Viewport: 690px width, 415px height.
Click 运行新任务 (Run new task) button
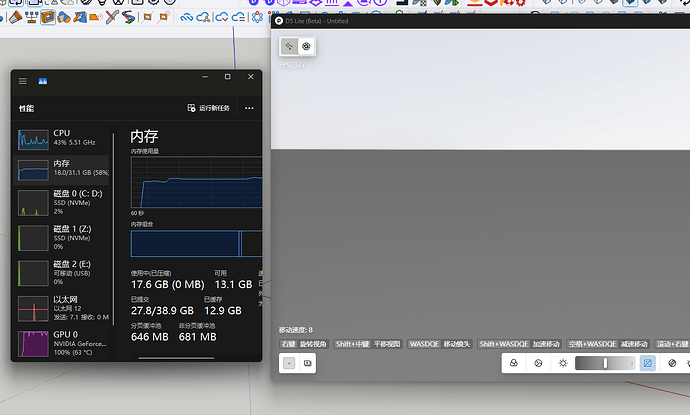(x=210, y=108)
